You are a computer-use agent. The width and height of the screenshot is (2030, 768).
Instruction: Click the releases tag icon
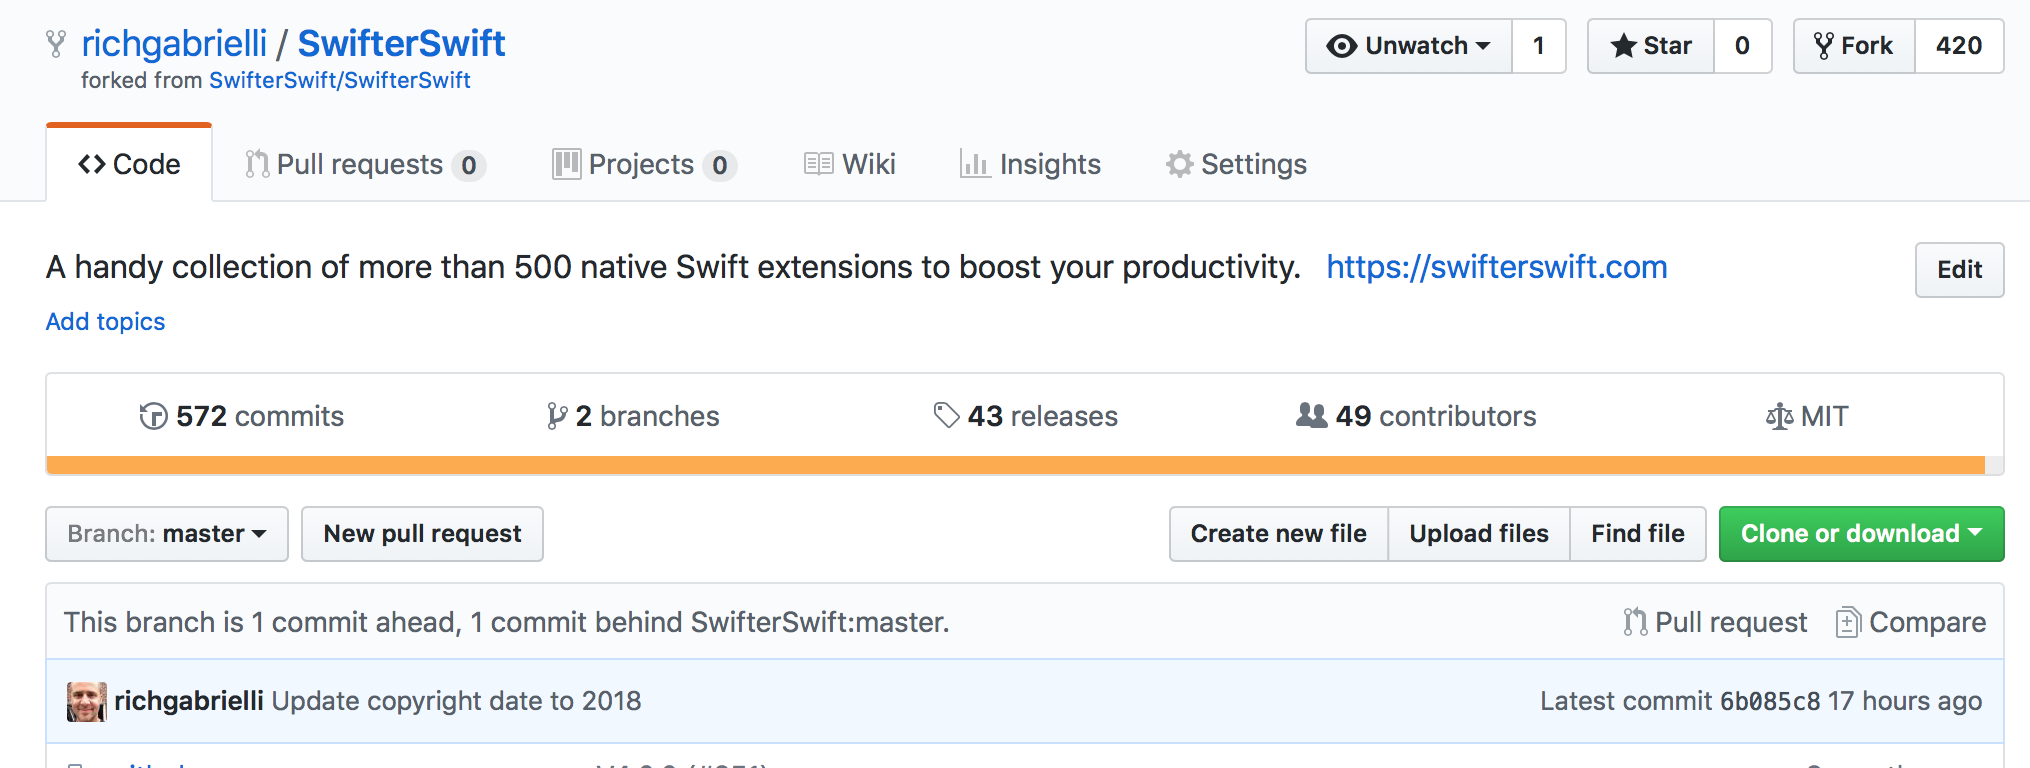click(946, 415)
